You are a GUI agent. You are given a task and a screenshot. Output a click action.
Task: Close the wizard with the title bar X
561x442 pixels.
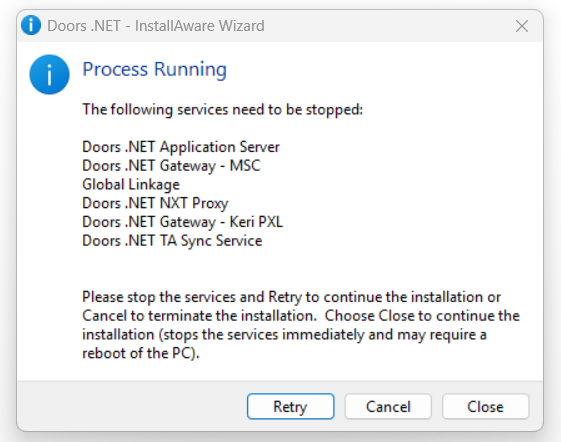pos(522,26)
